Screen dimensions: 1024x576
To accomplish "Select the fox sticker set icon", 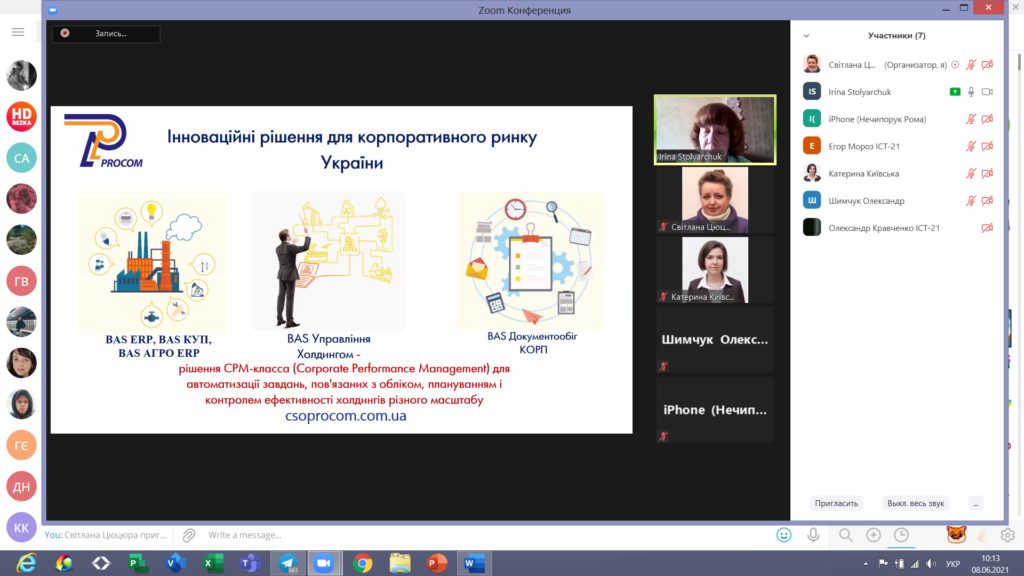I will pyautogui.click(x=956, y=535).
